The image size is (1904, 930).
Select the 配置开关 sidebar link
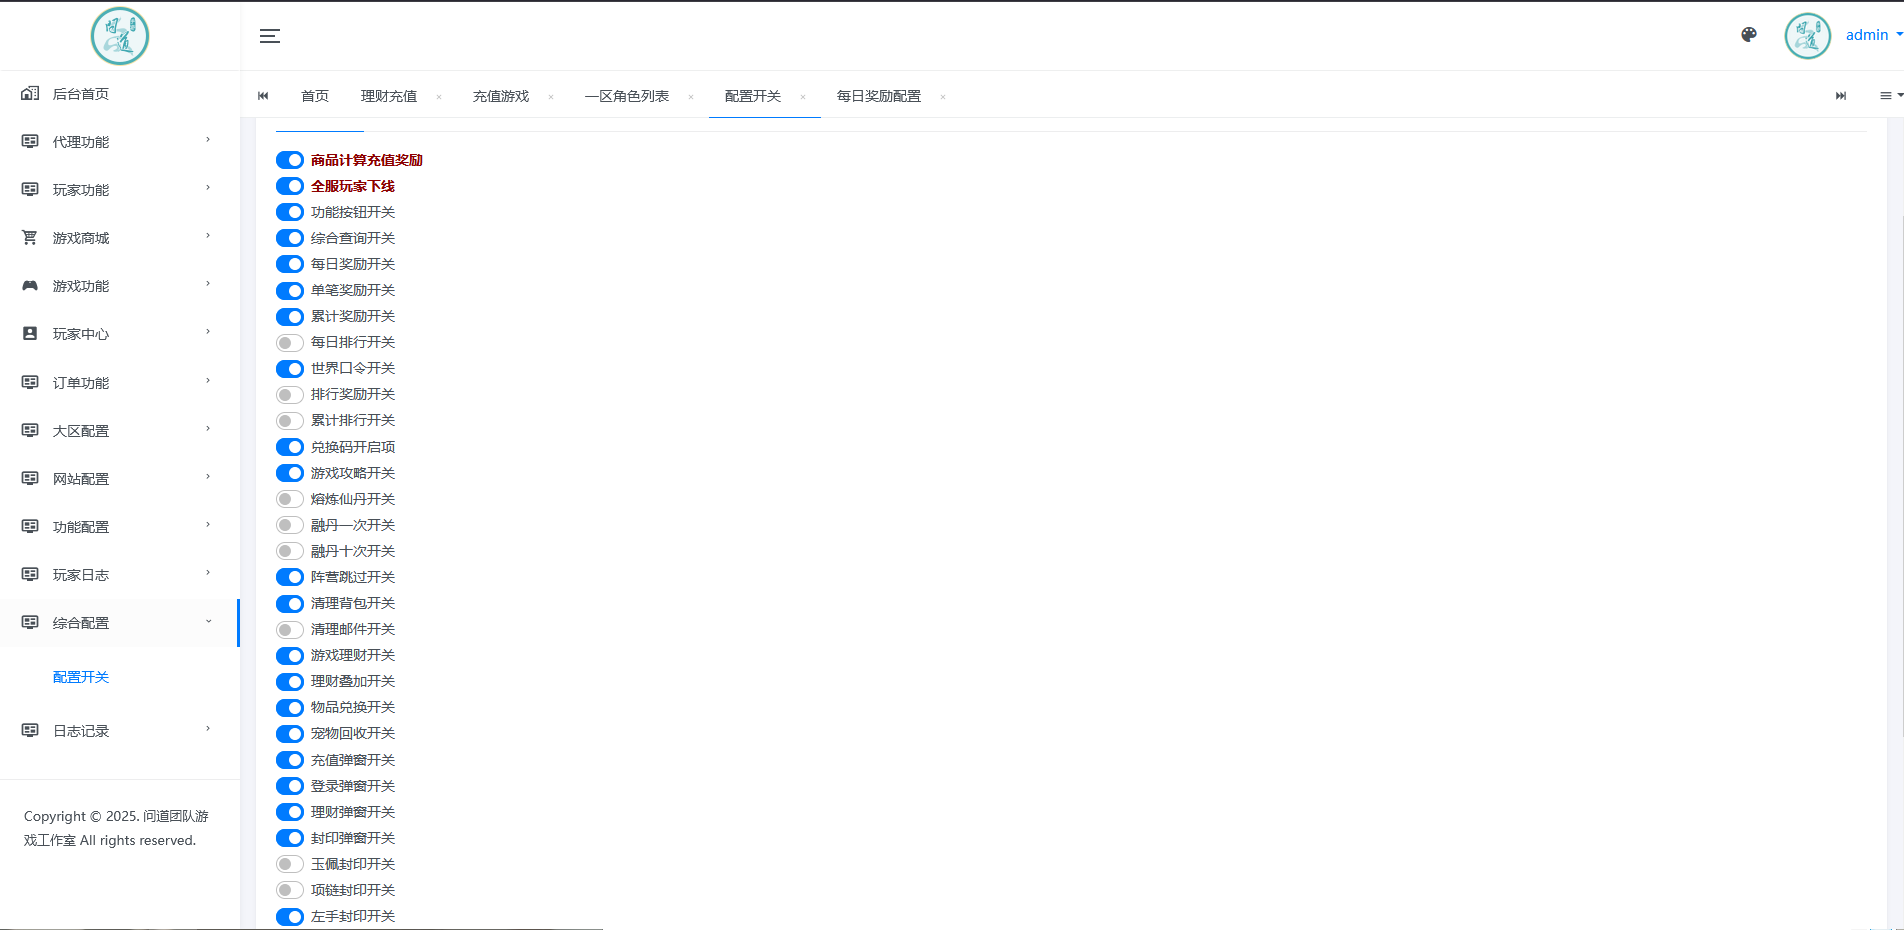point(81,676)
